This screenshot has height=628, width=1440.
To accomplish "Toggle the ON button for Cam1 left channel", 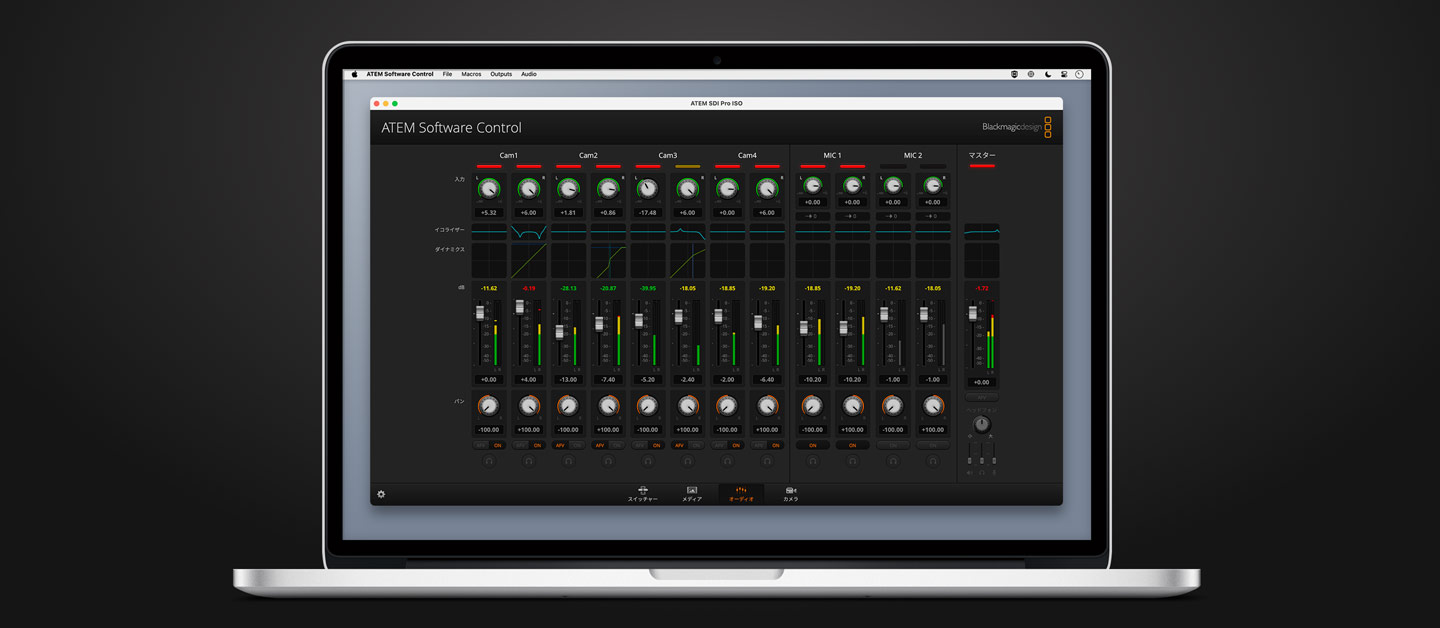I will point(497,445).
